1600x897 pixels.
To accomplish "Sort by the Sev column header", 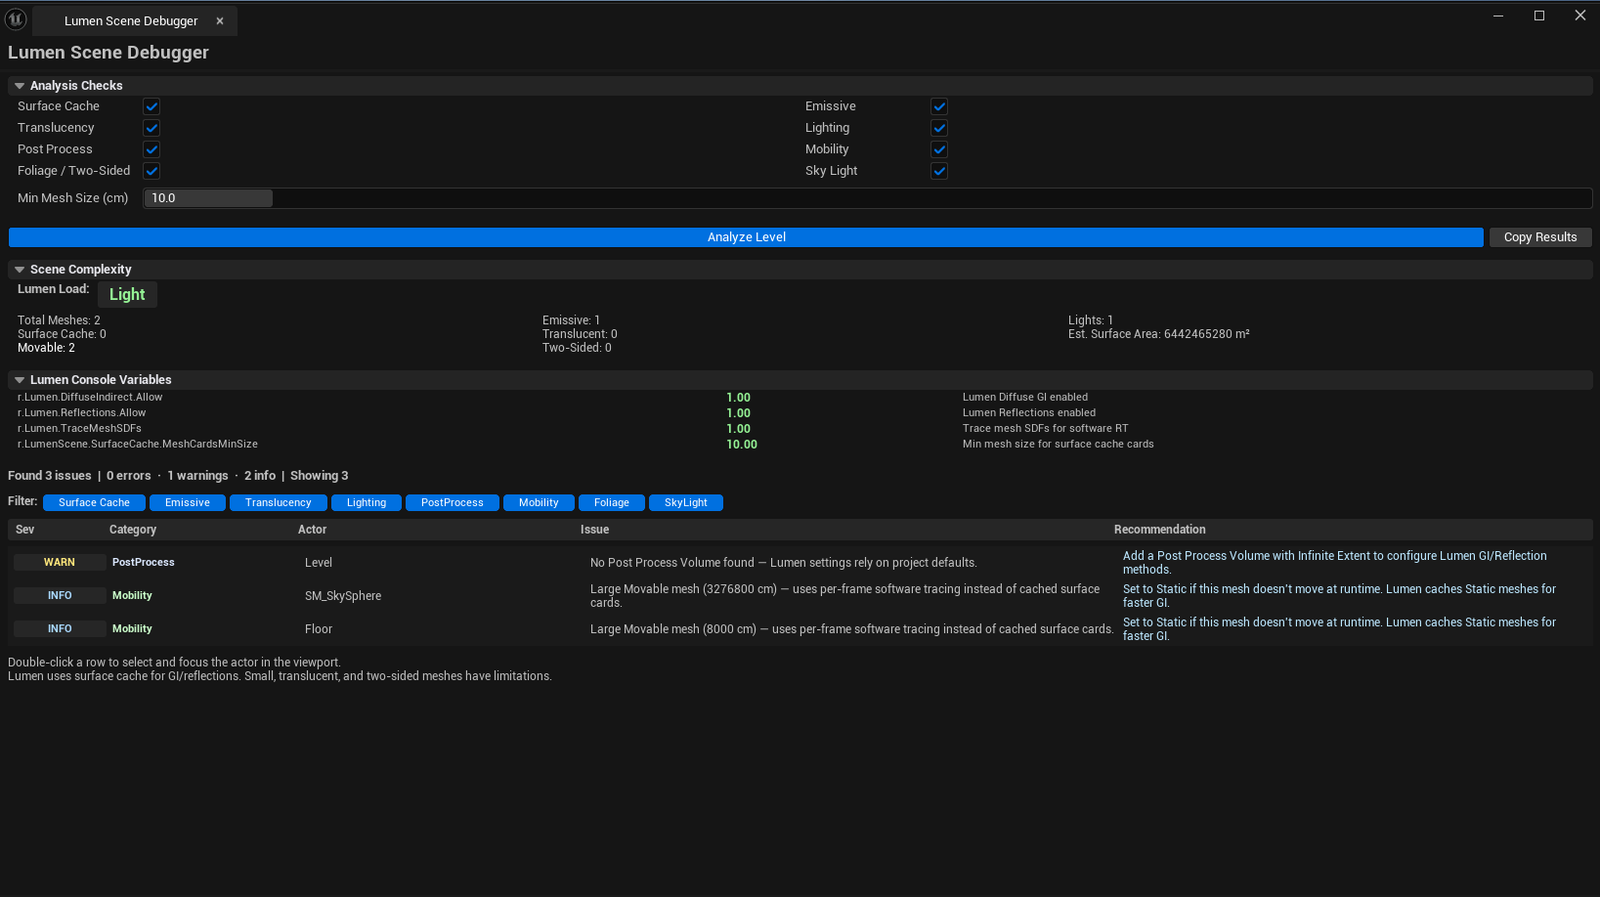I will point(25,530).
